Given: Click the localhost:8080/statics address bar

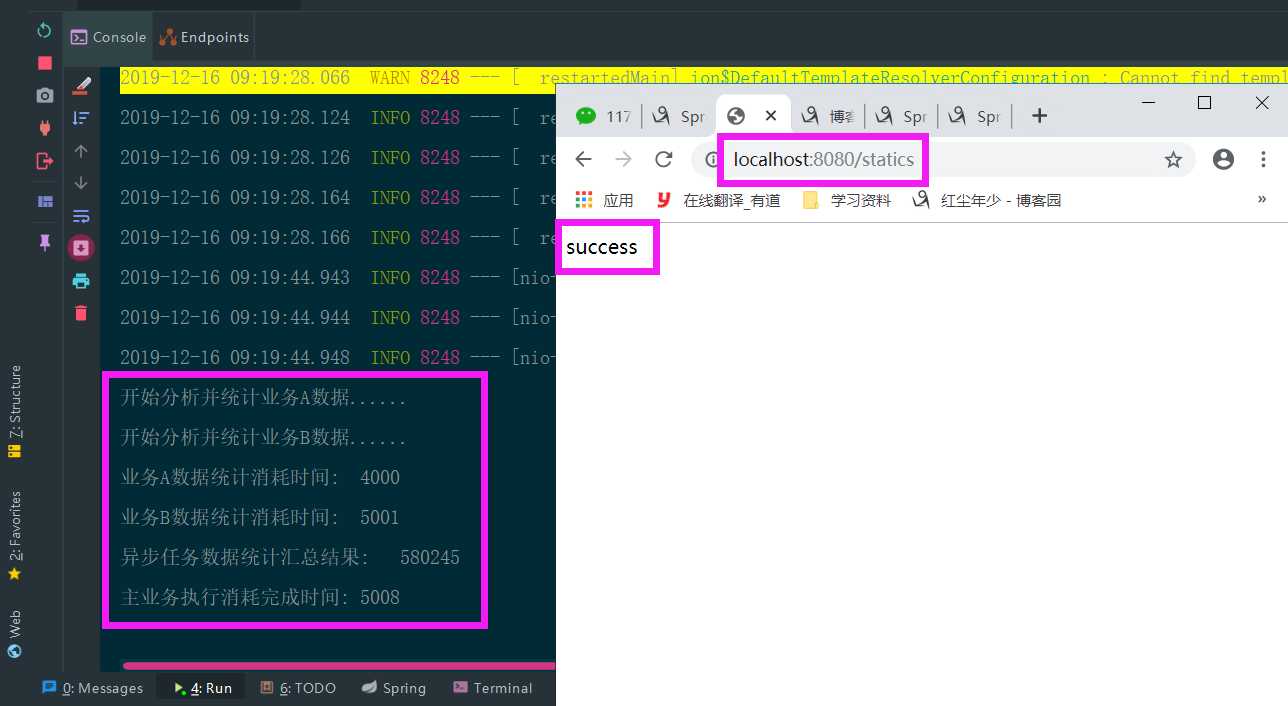Looking at the screenshot, I should pos(823,159).
